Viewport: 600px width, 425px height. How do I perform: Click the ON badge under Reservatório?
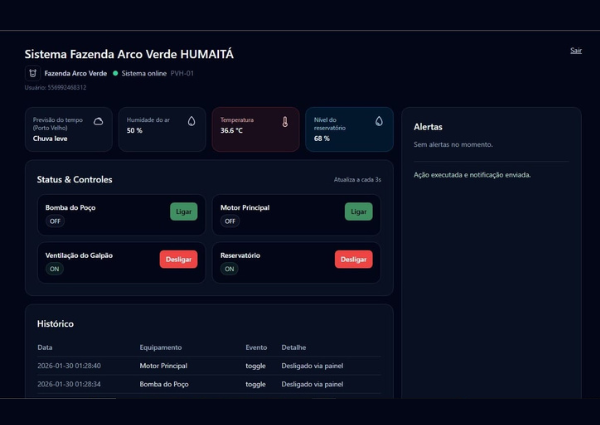230,269
